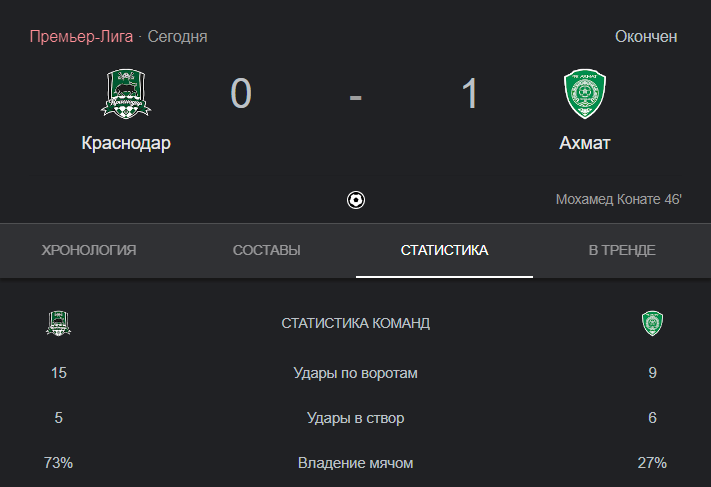711x487 pixels.
Task: Click small Akhmat crest in team statistics
Action: pos(653,323)
